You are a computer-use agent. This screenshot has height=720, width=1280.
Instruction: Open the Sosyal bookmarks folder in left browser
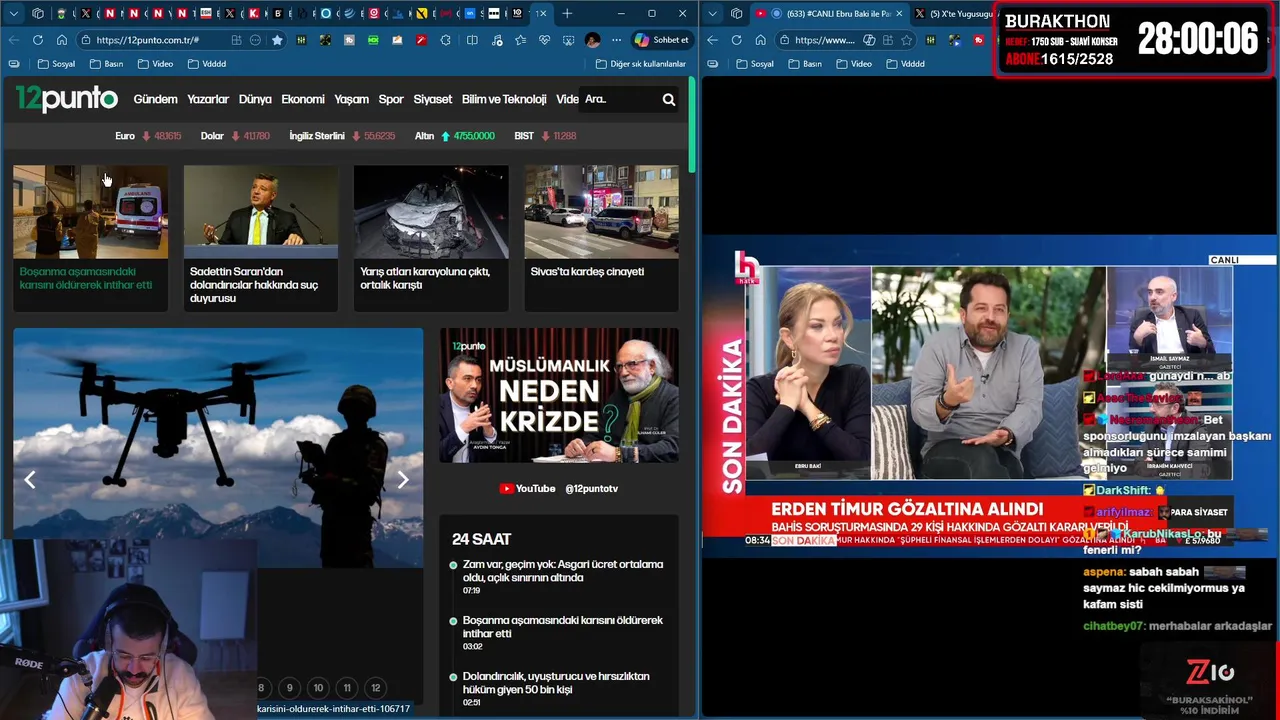click(x=57, y=63)
